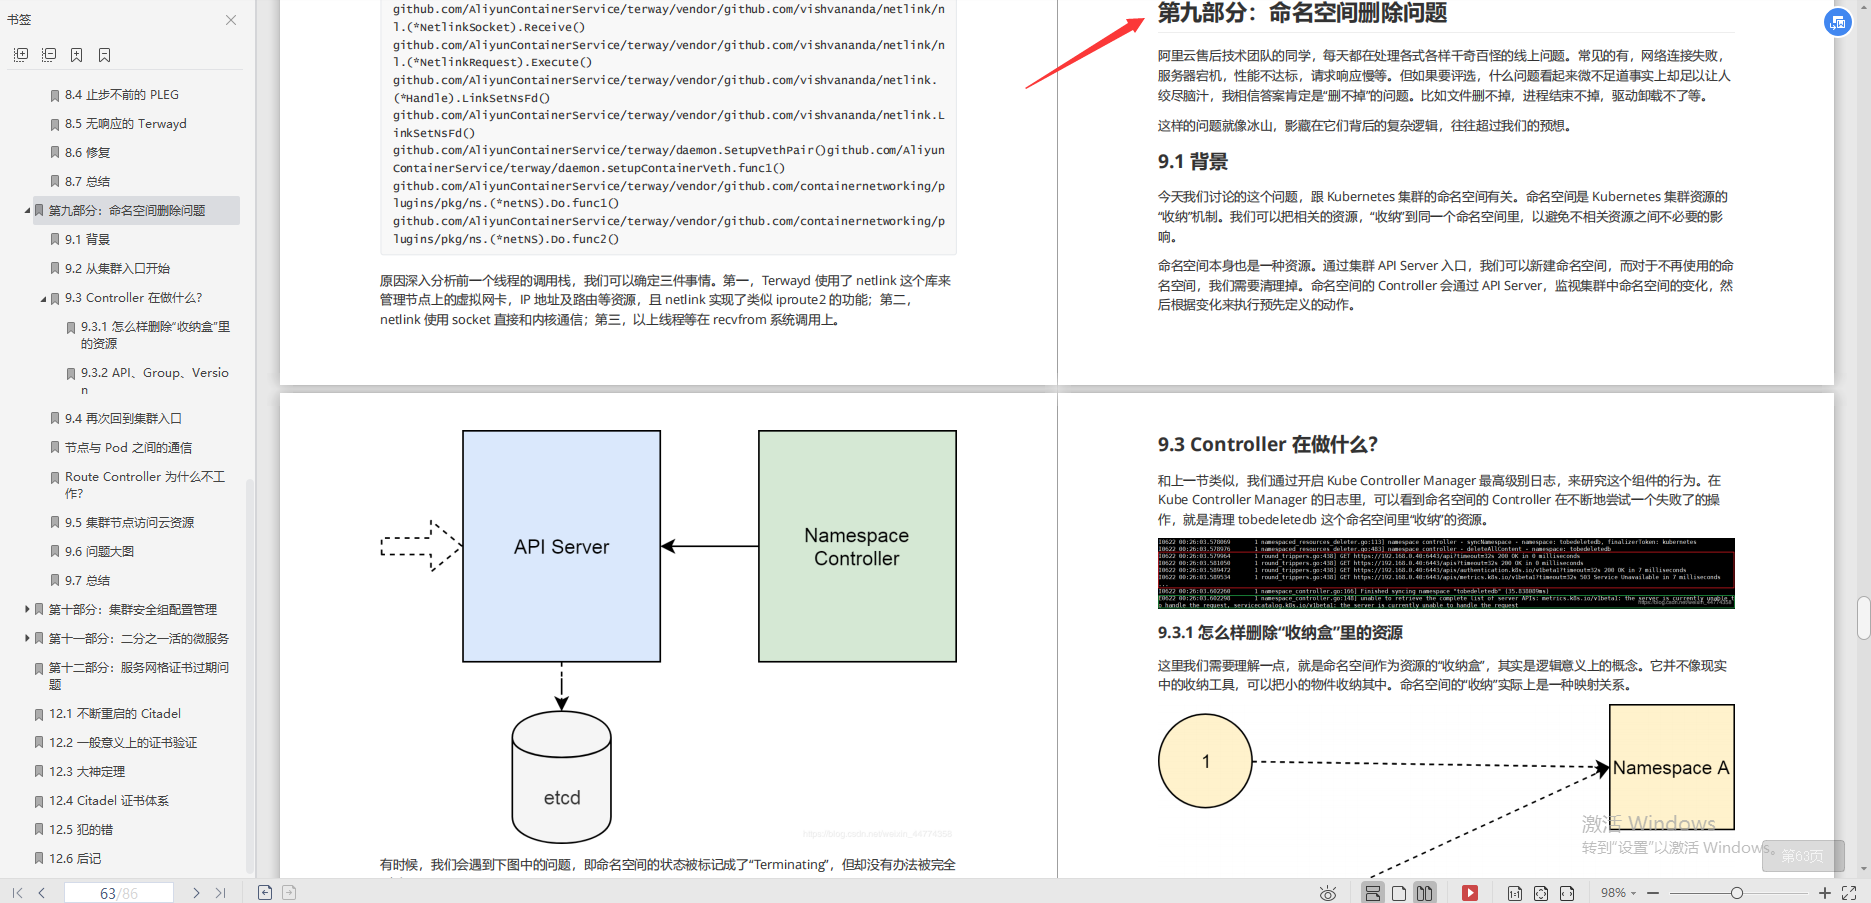Enter fullscreen mode icon
Viewport: 1871px width, 903px height.
1849,893
